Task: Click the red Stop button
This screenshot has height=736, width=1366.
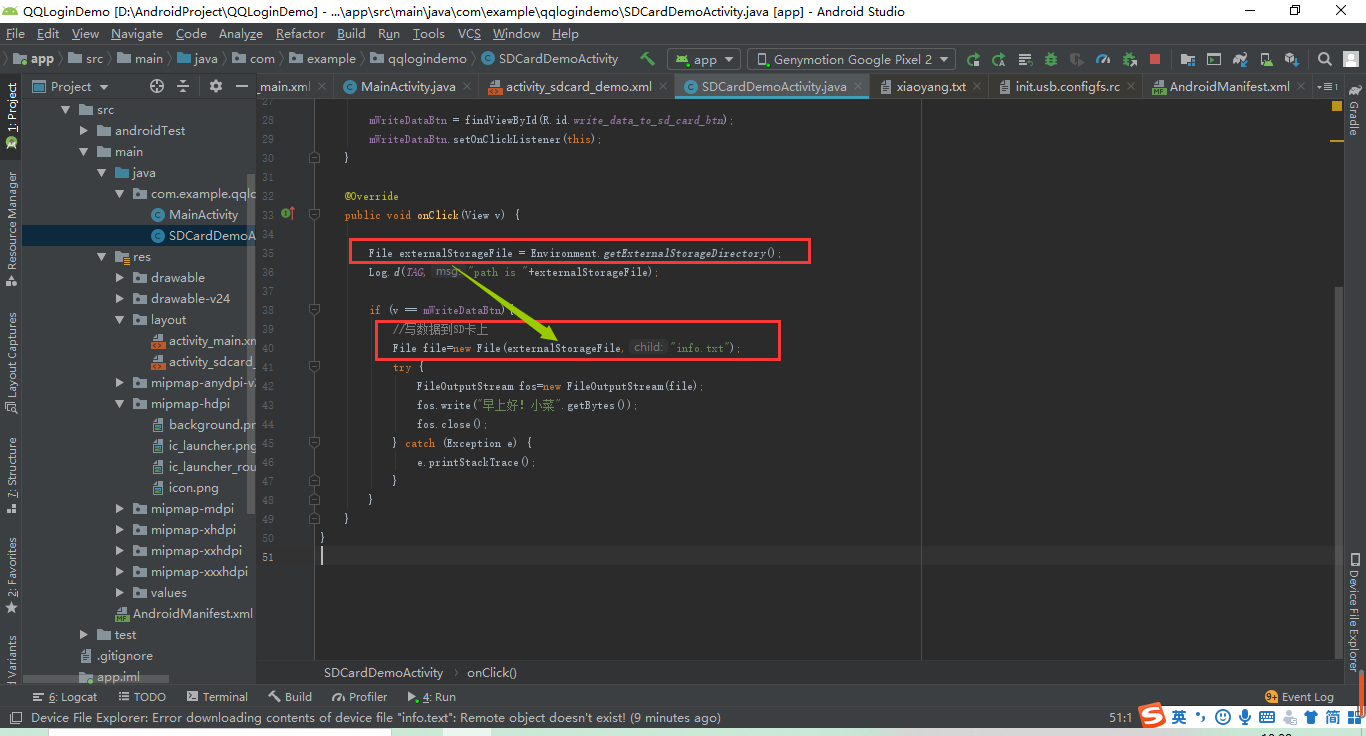Action: coord(1155,59)
